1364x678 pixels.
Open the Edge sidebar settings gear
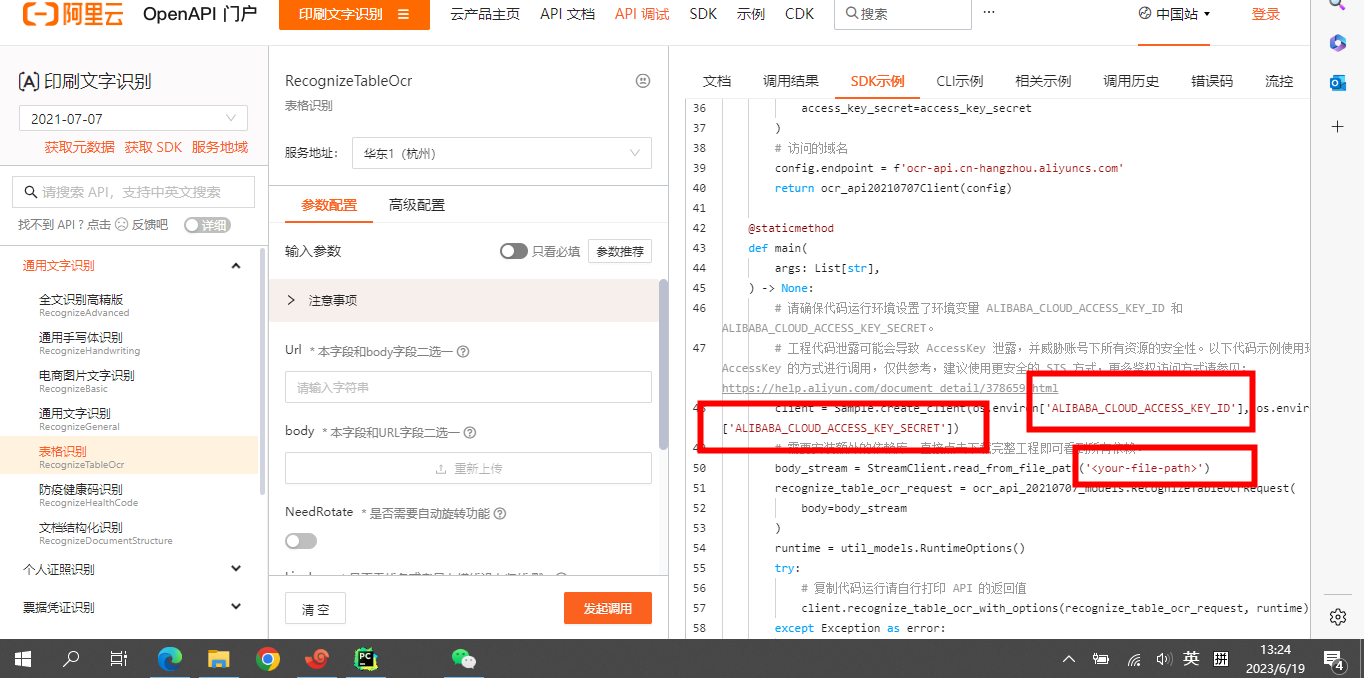pos(1338,616)
